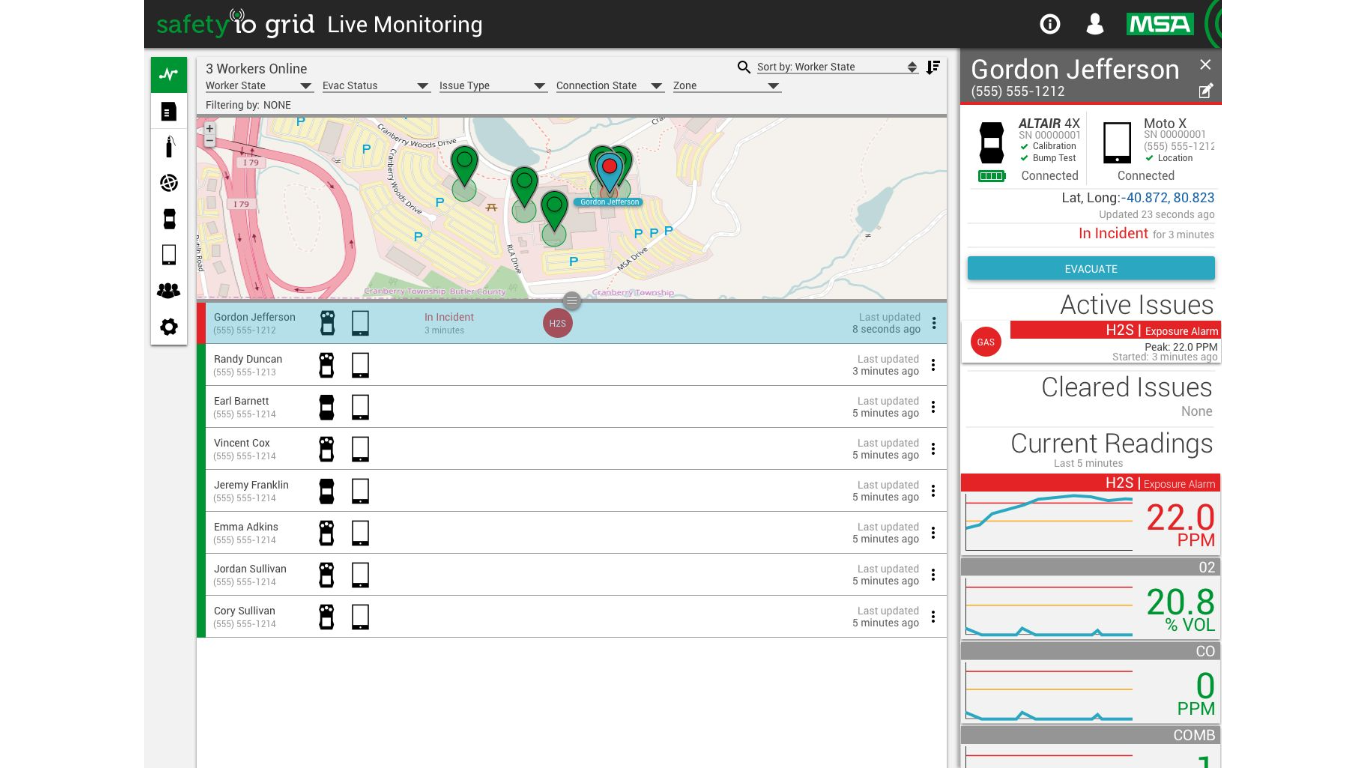
Task: Click the EVACUATE button
Action: [x=1090, y=268]
